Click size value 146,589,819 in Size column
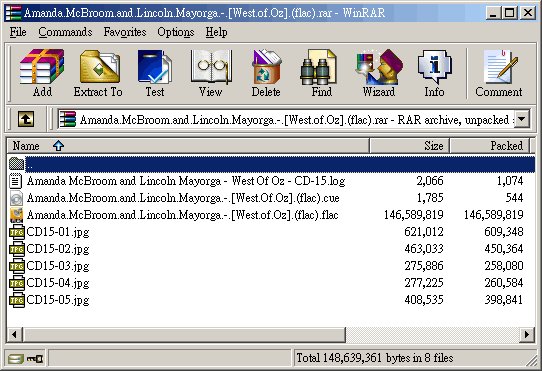Viewport: 542px width, 371px height. pyautogui.click(x=413, y=215)
